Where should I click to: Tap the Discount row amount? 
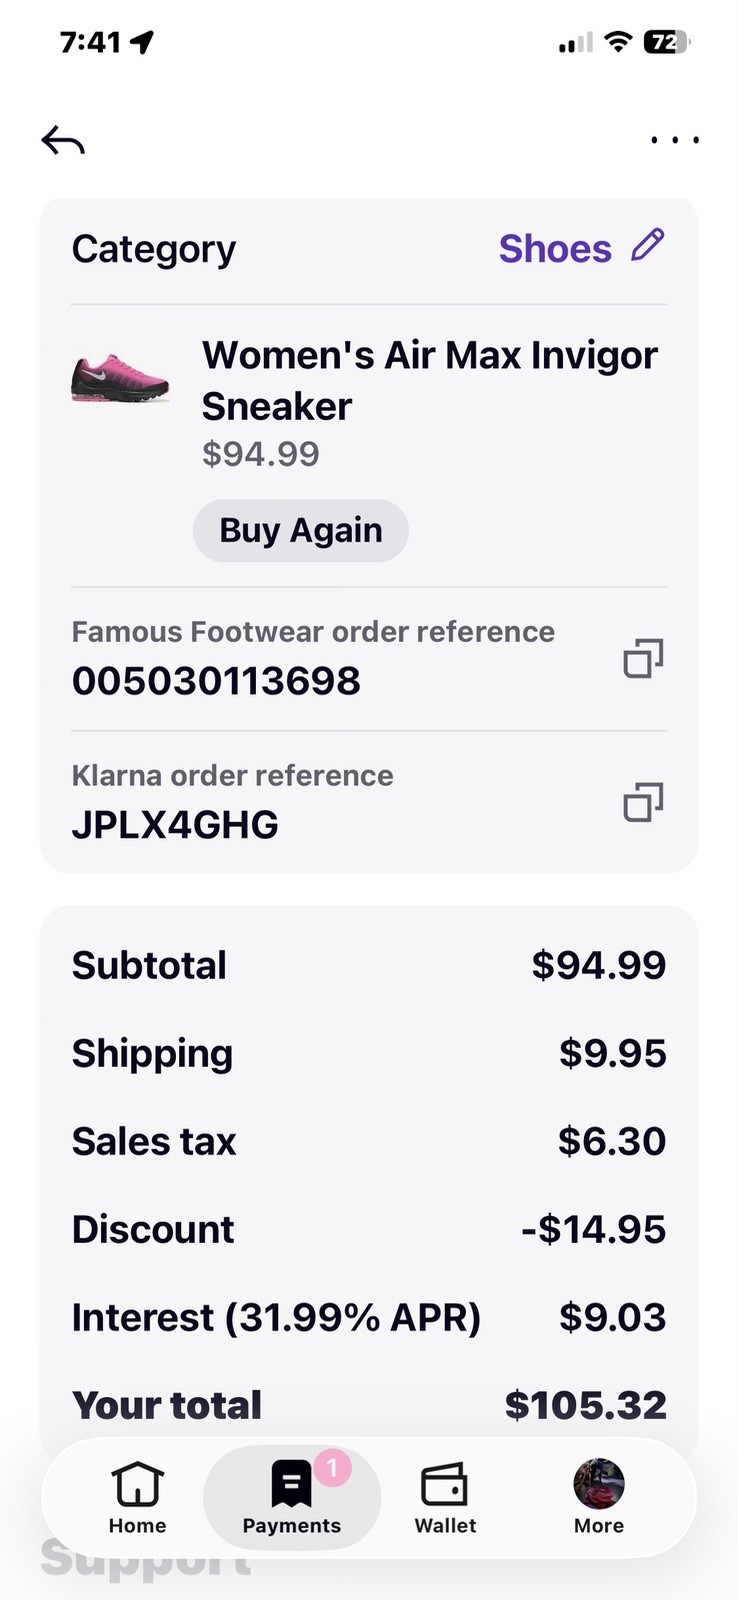(x=594, y=1229)
